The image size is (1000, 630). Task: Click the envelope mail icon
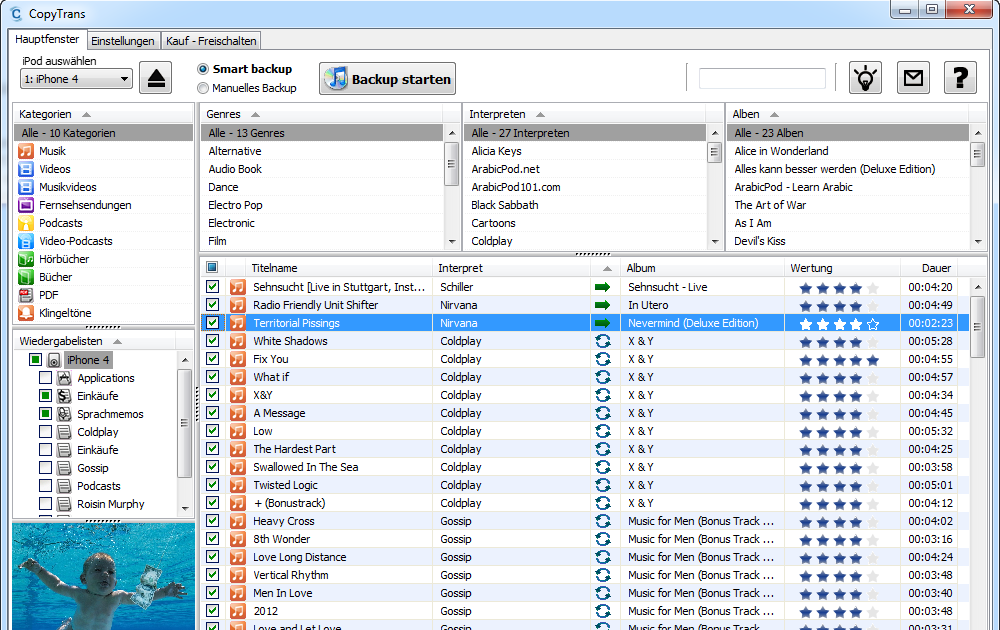(x=913, y=78)
